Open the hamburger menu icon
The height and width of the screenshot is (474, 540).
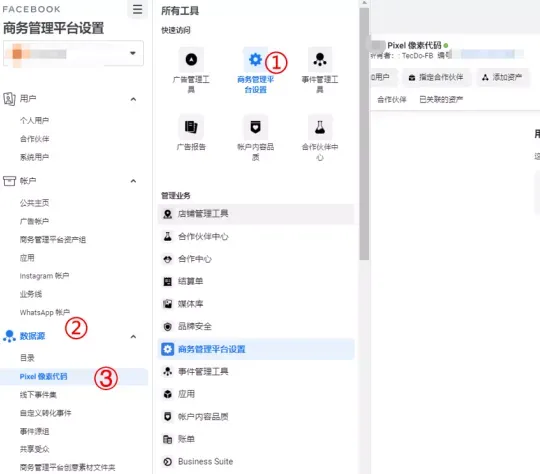[x=137, y=9]
